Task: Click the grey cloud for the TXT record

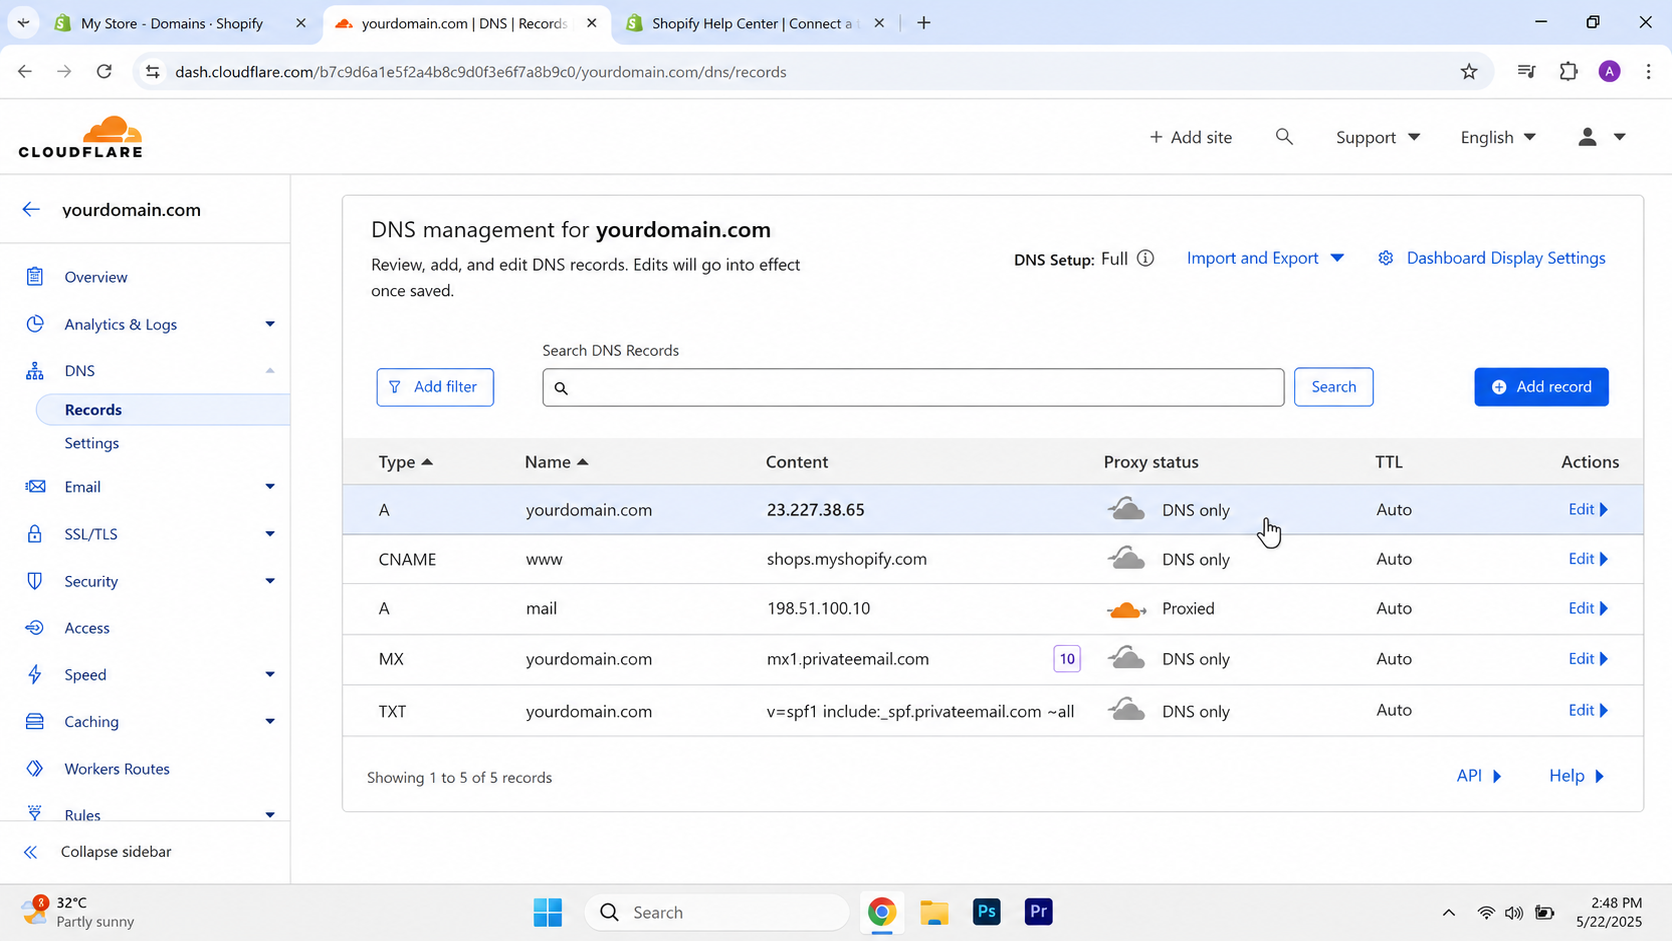Action: [1126, 711]
